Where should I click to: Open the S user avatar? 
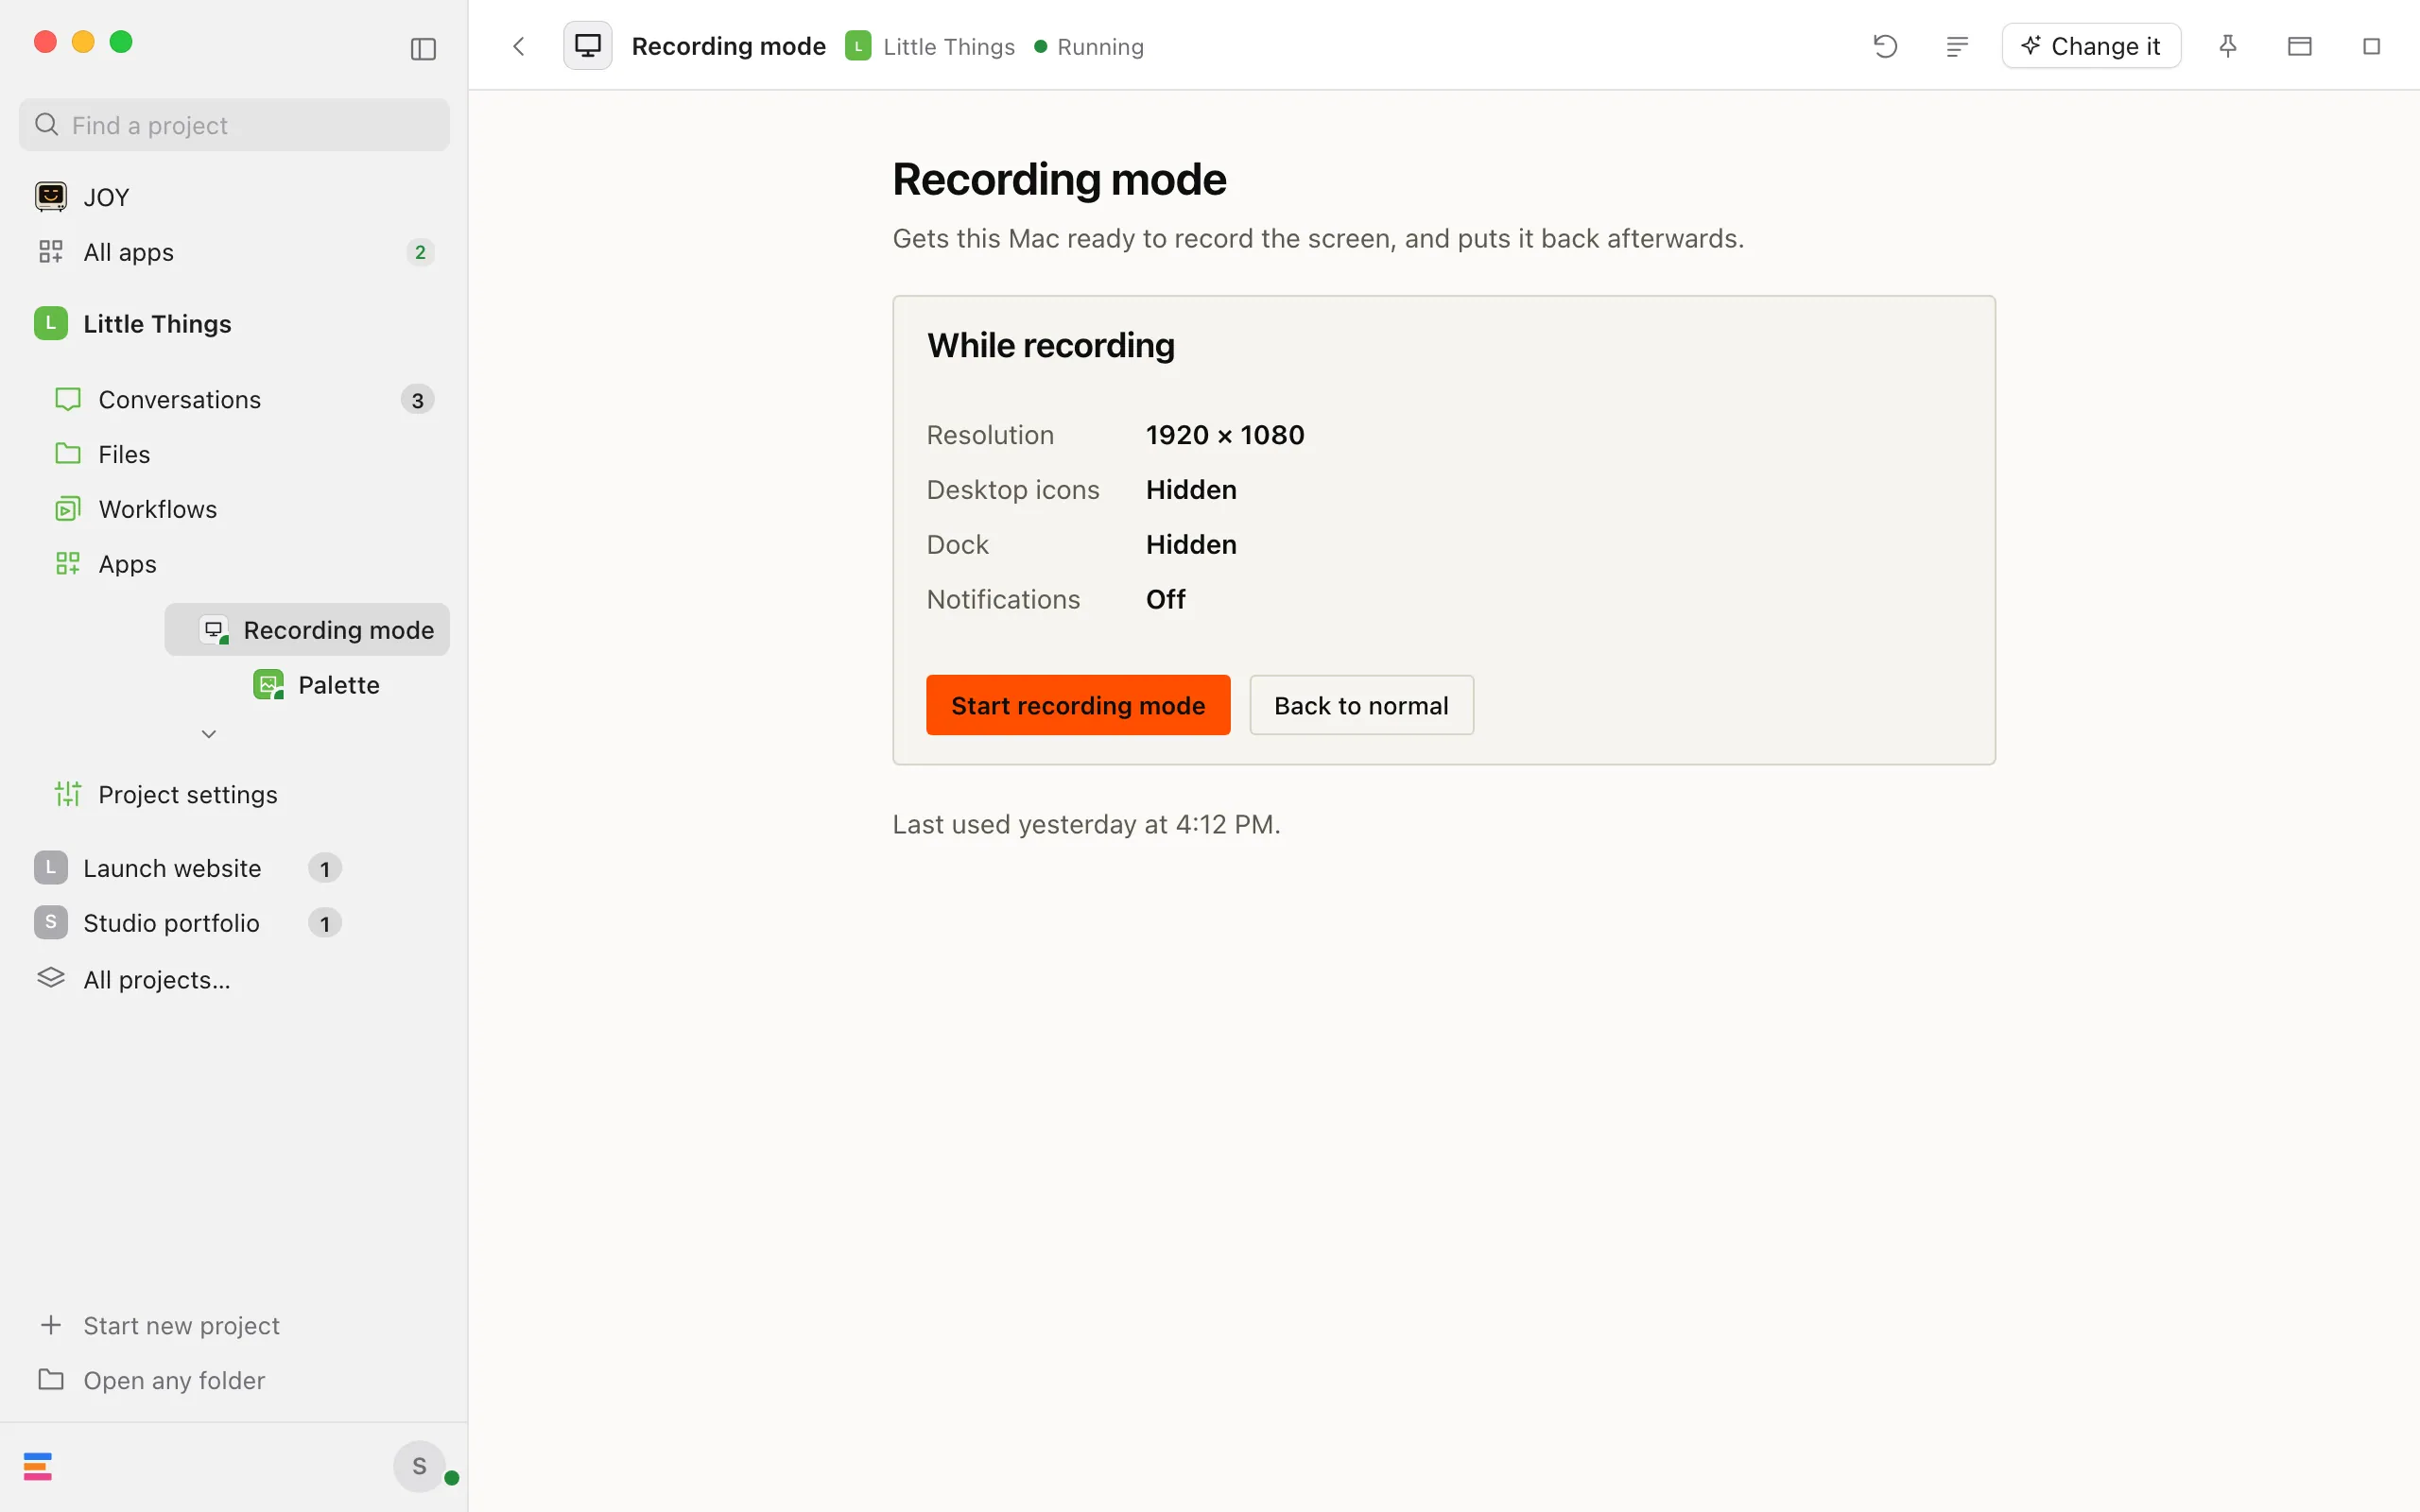[x=419, y=1467]
